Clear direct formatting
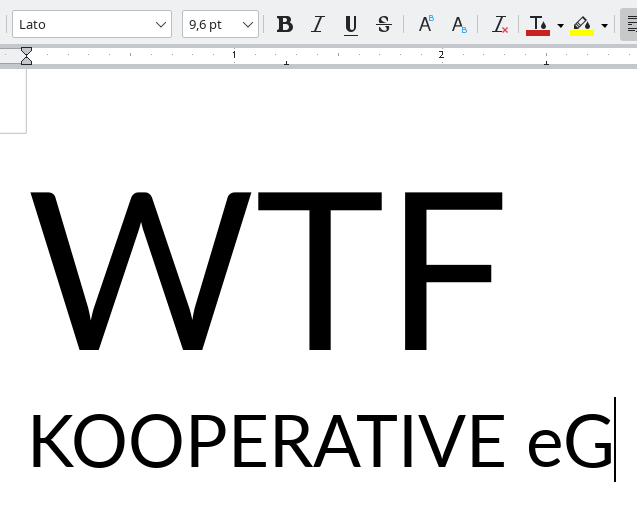The height and width of the screenshot is (519, 637). coord(500,24)
